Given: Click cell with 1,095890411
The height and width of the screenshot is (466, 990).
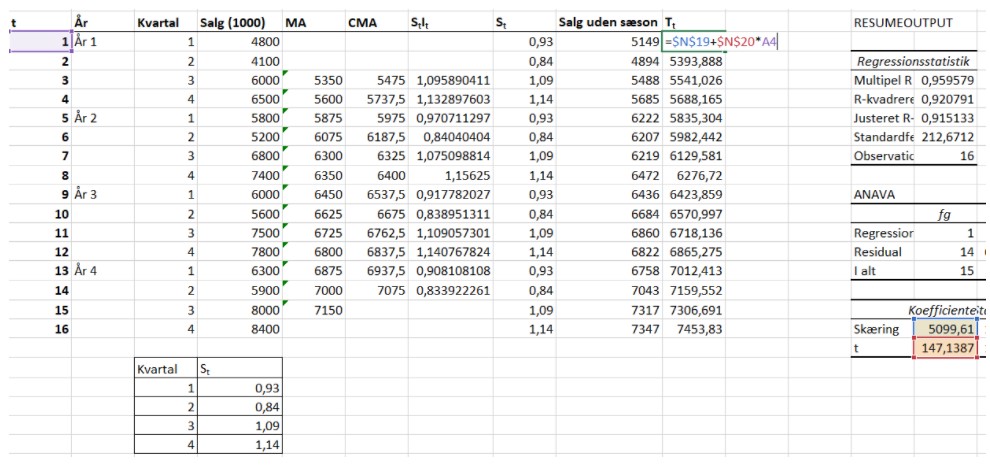Looking at the screenshot, I should (451, 80).
